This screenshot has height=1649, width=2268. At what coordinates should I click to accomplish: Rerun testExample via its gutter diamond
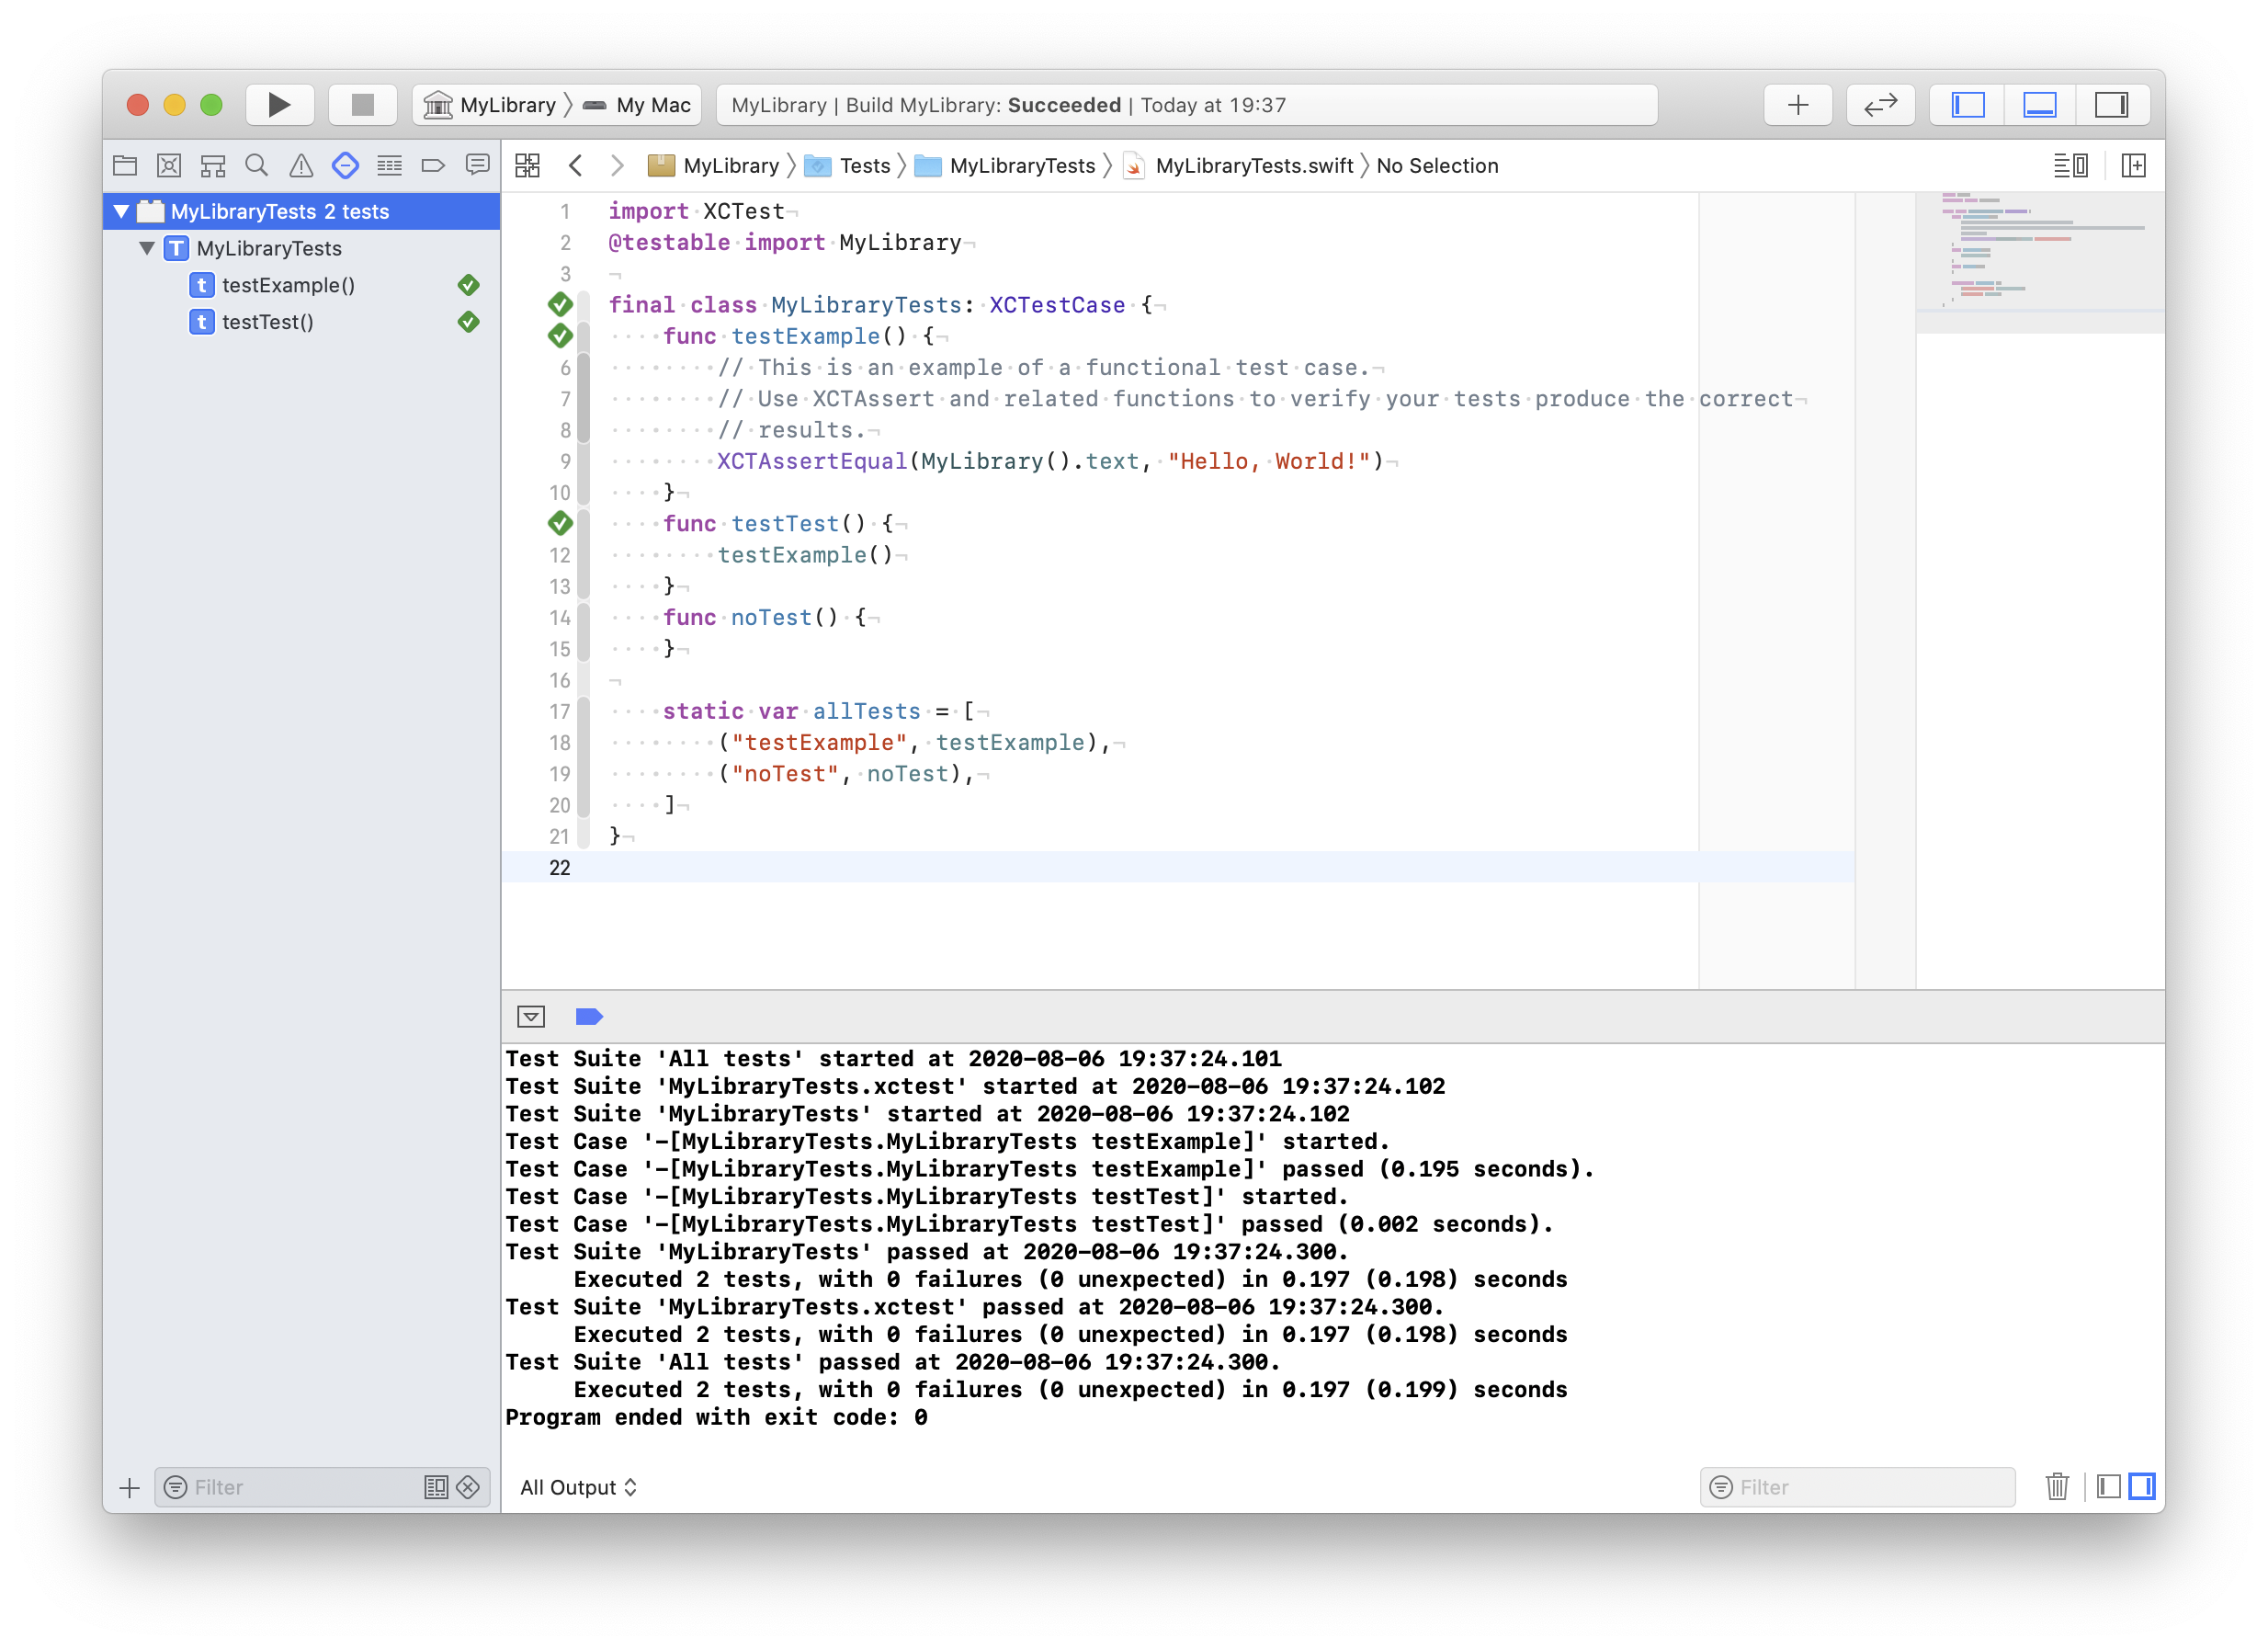(560, 336)
